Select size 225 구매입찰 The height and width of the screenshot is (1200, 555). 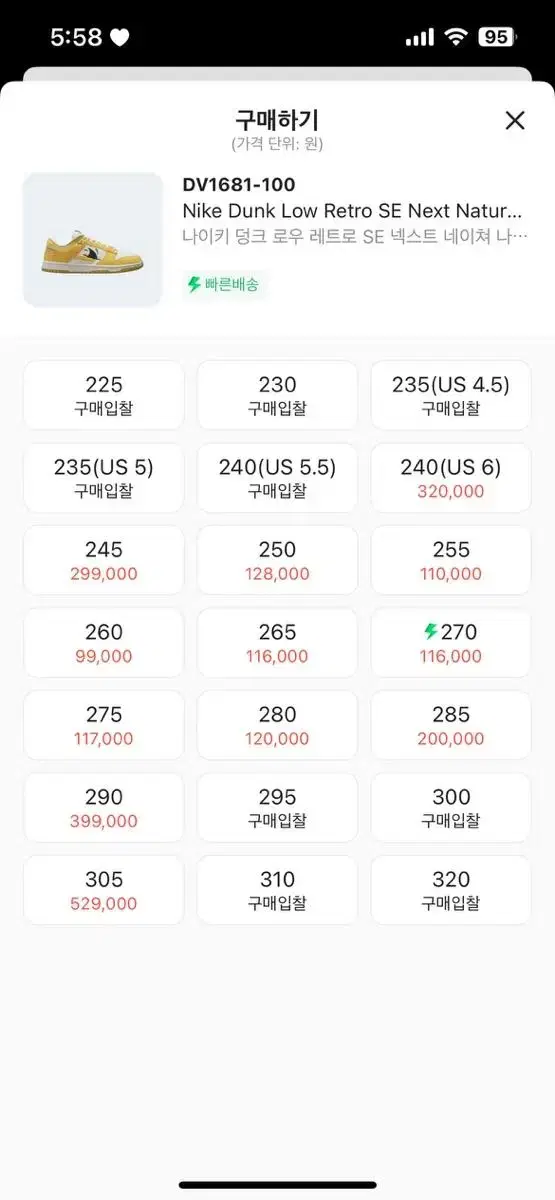point(104,395)
